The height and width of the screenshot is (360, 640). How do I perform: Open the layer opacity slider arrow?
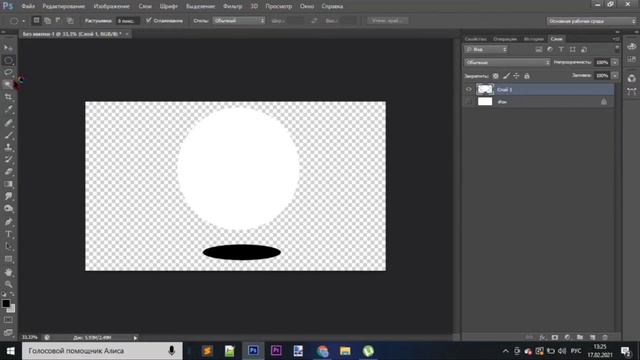tap(615, 62)
